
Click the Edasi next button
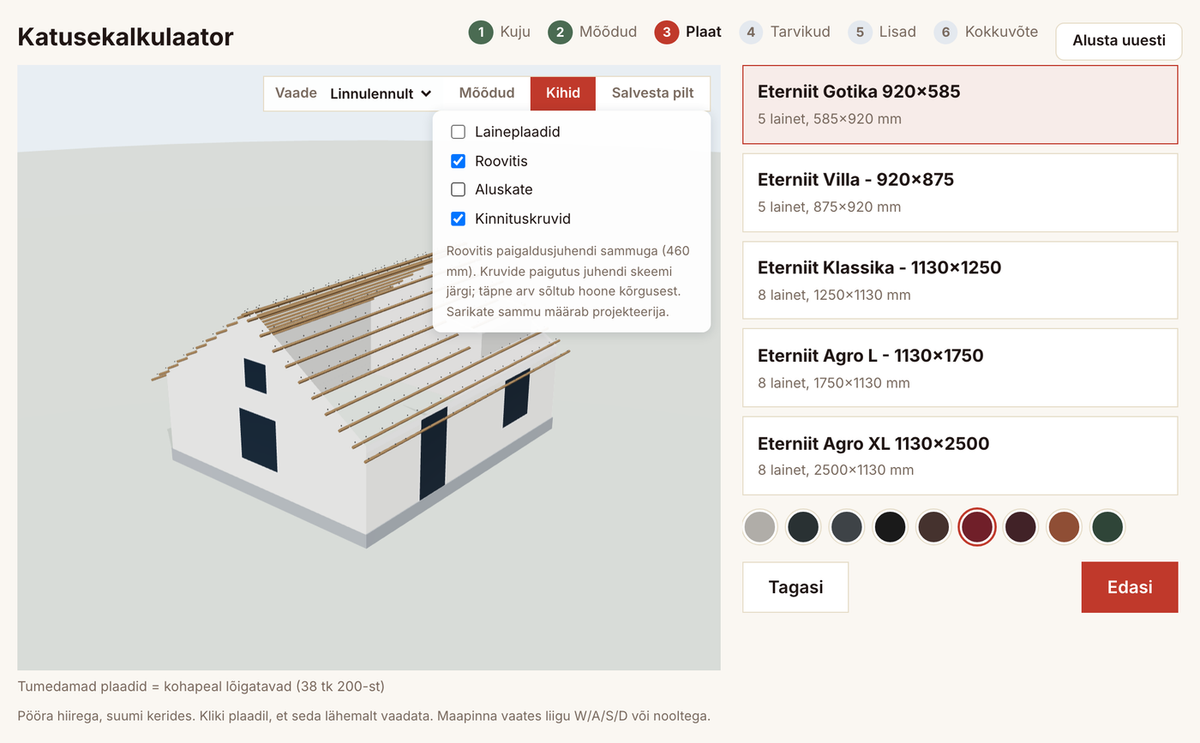click(x=1130, y=587)
